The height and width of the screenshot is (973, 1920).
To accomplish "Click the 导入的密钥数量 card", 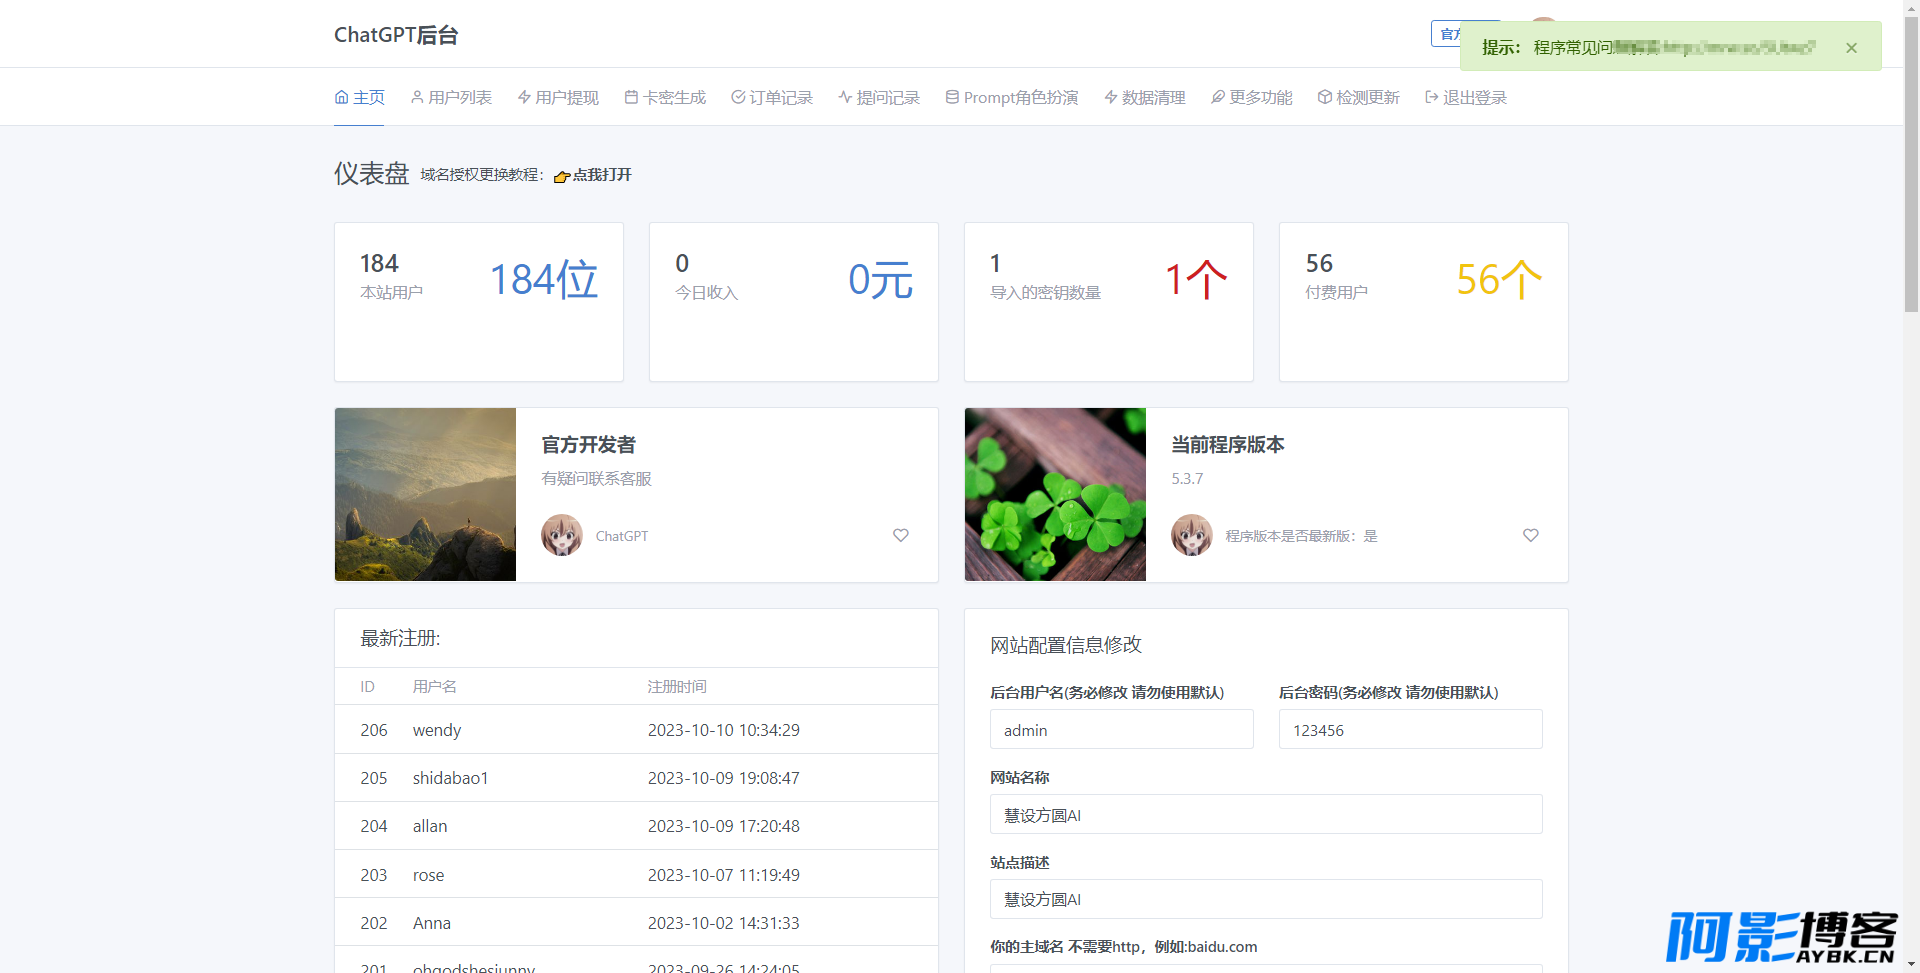I will click(x=1109, y=302).
